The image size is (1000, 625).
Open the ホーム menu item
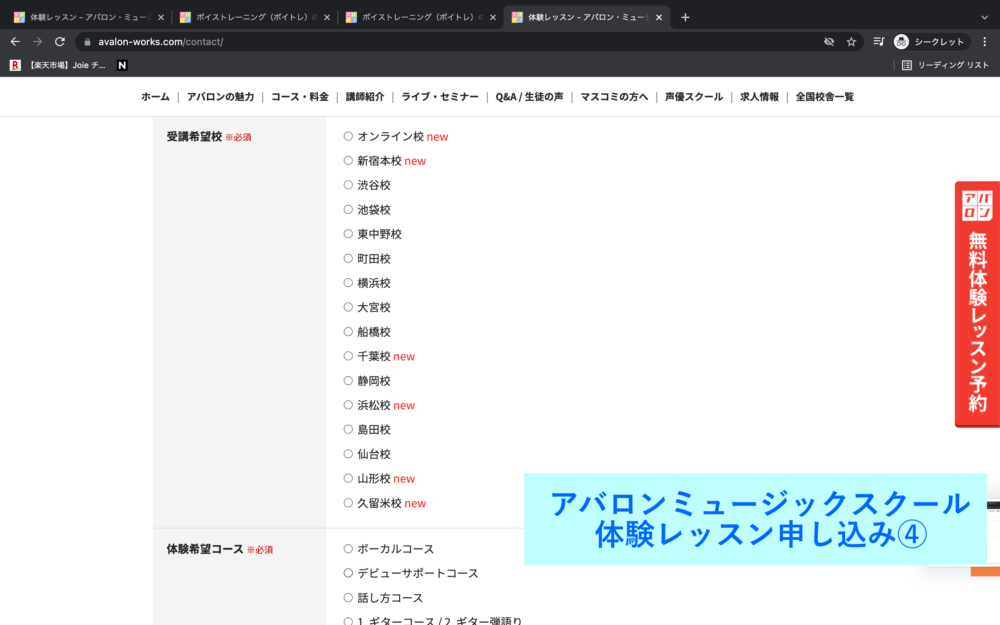155,97
